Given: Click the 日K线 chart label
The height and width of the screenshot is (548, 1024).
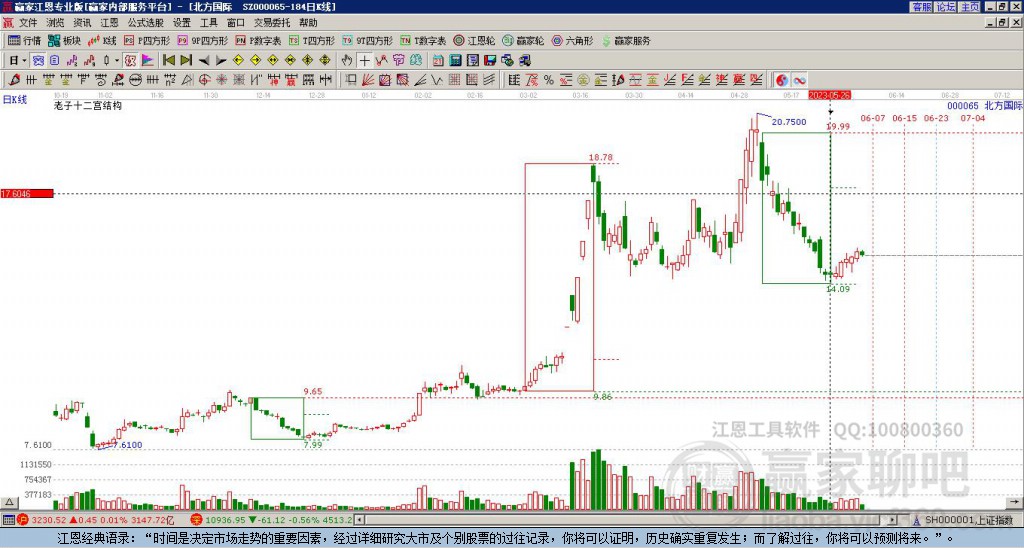Looking at the screenshot, I should (14, 100).
